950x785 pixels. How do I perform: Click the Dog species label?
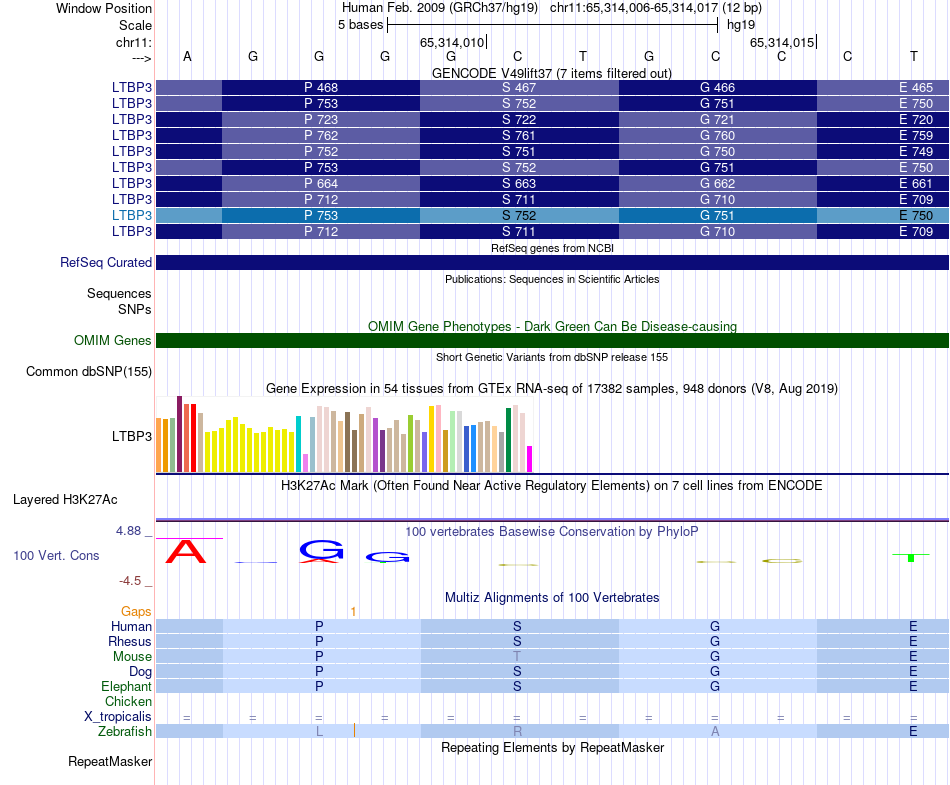[x=141, y=671]
